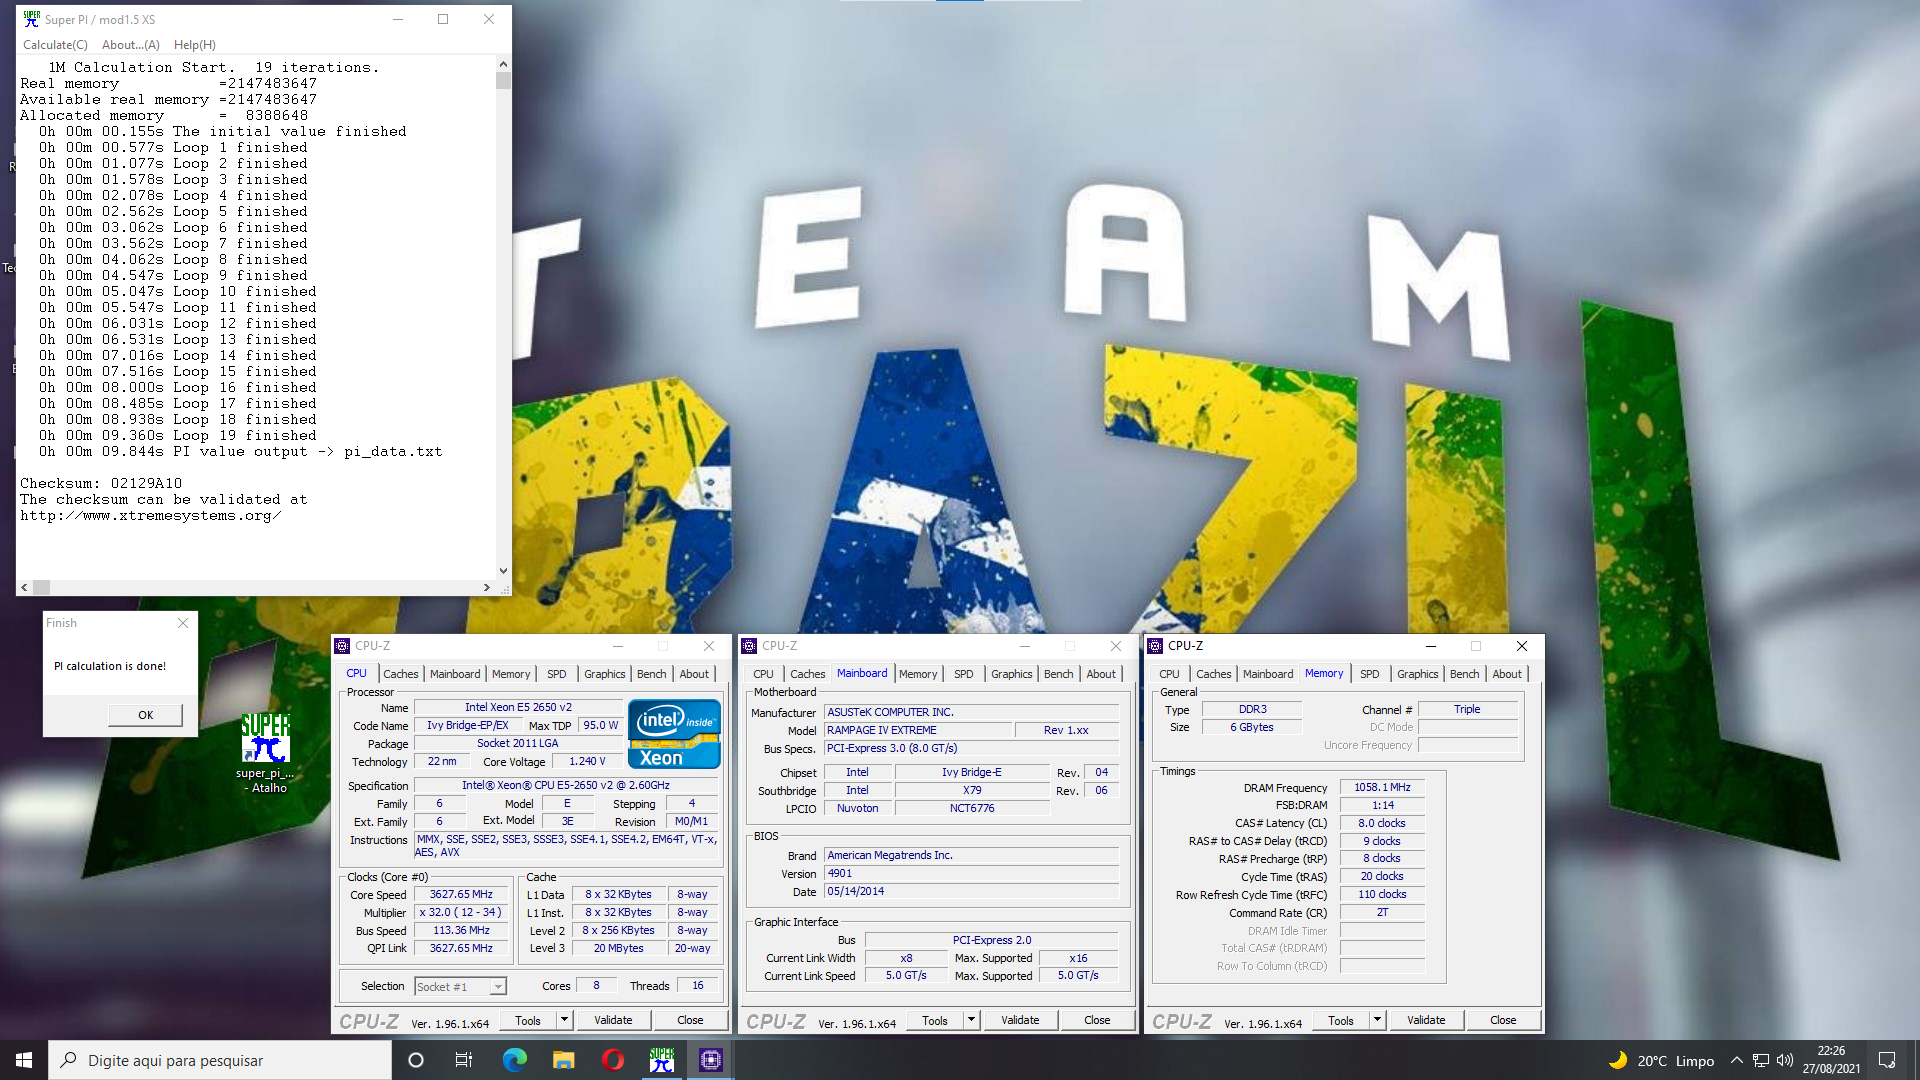The width and height of the screenshot is (1920, 1080).
Task: Open the notification center icon
Action: [x=1887, y=1060]
